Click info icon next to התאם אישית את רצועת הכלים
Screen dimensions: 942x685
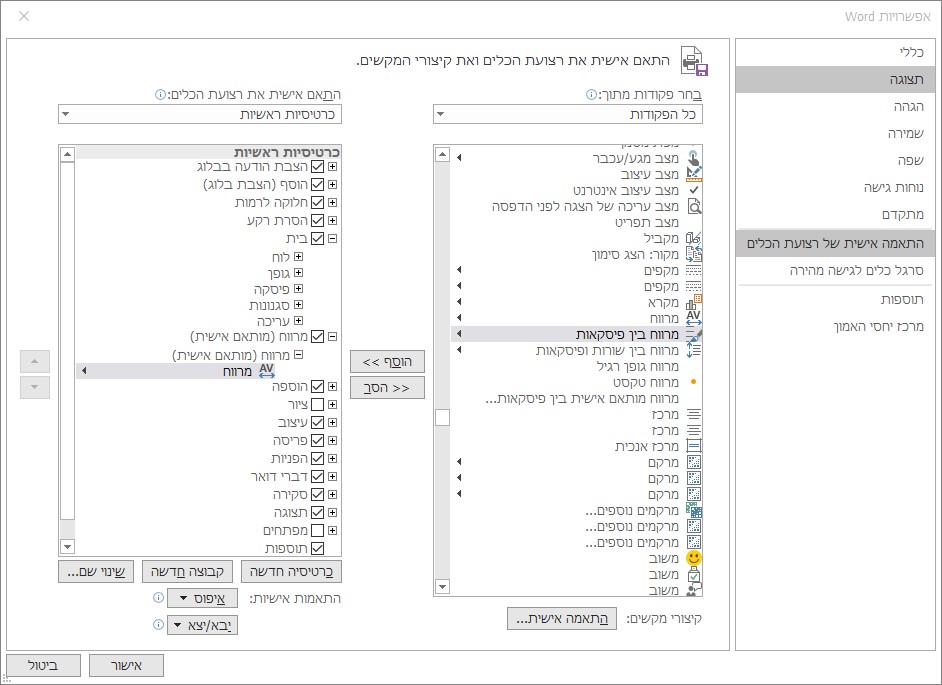click(160, 94)
